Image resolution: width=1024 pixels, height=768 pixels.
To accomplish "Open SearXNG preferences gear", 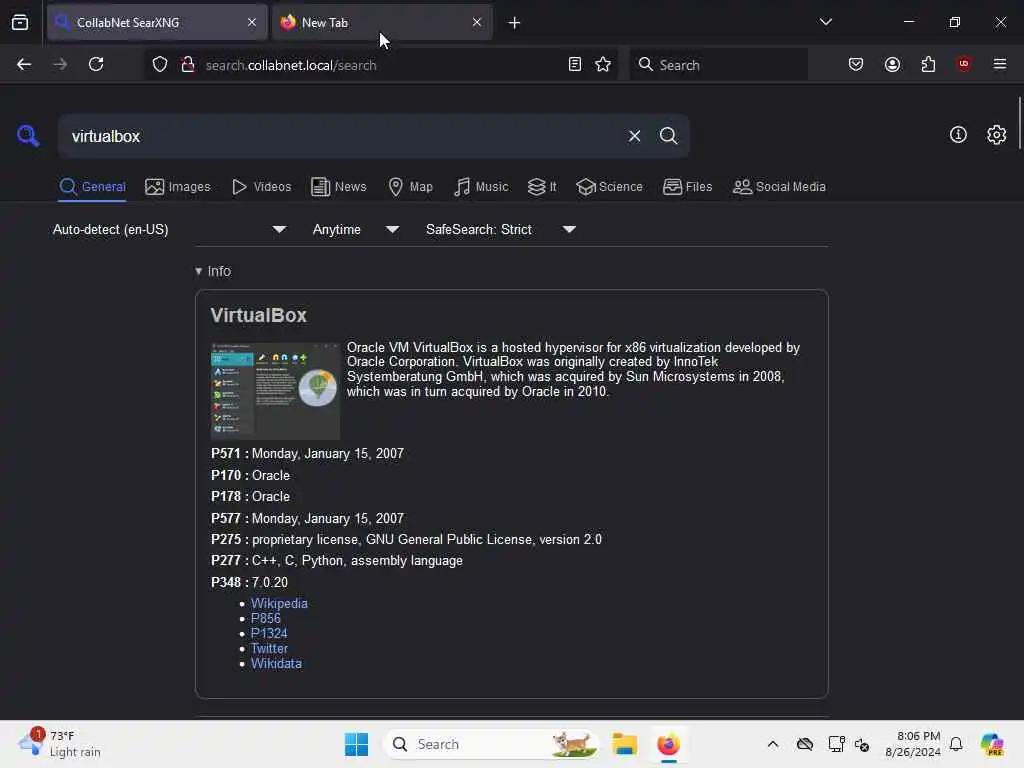I will pyautogui.click(x=996, y=135).
